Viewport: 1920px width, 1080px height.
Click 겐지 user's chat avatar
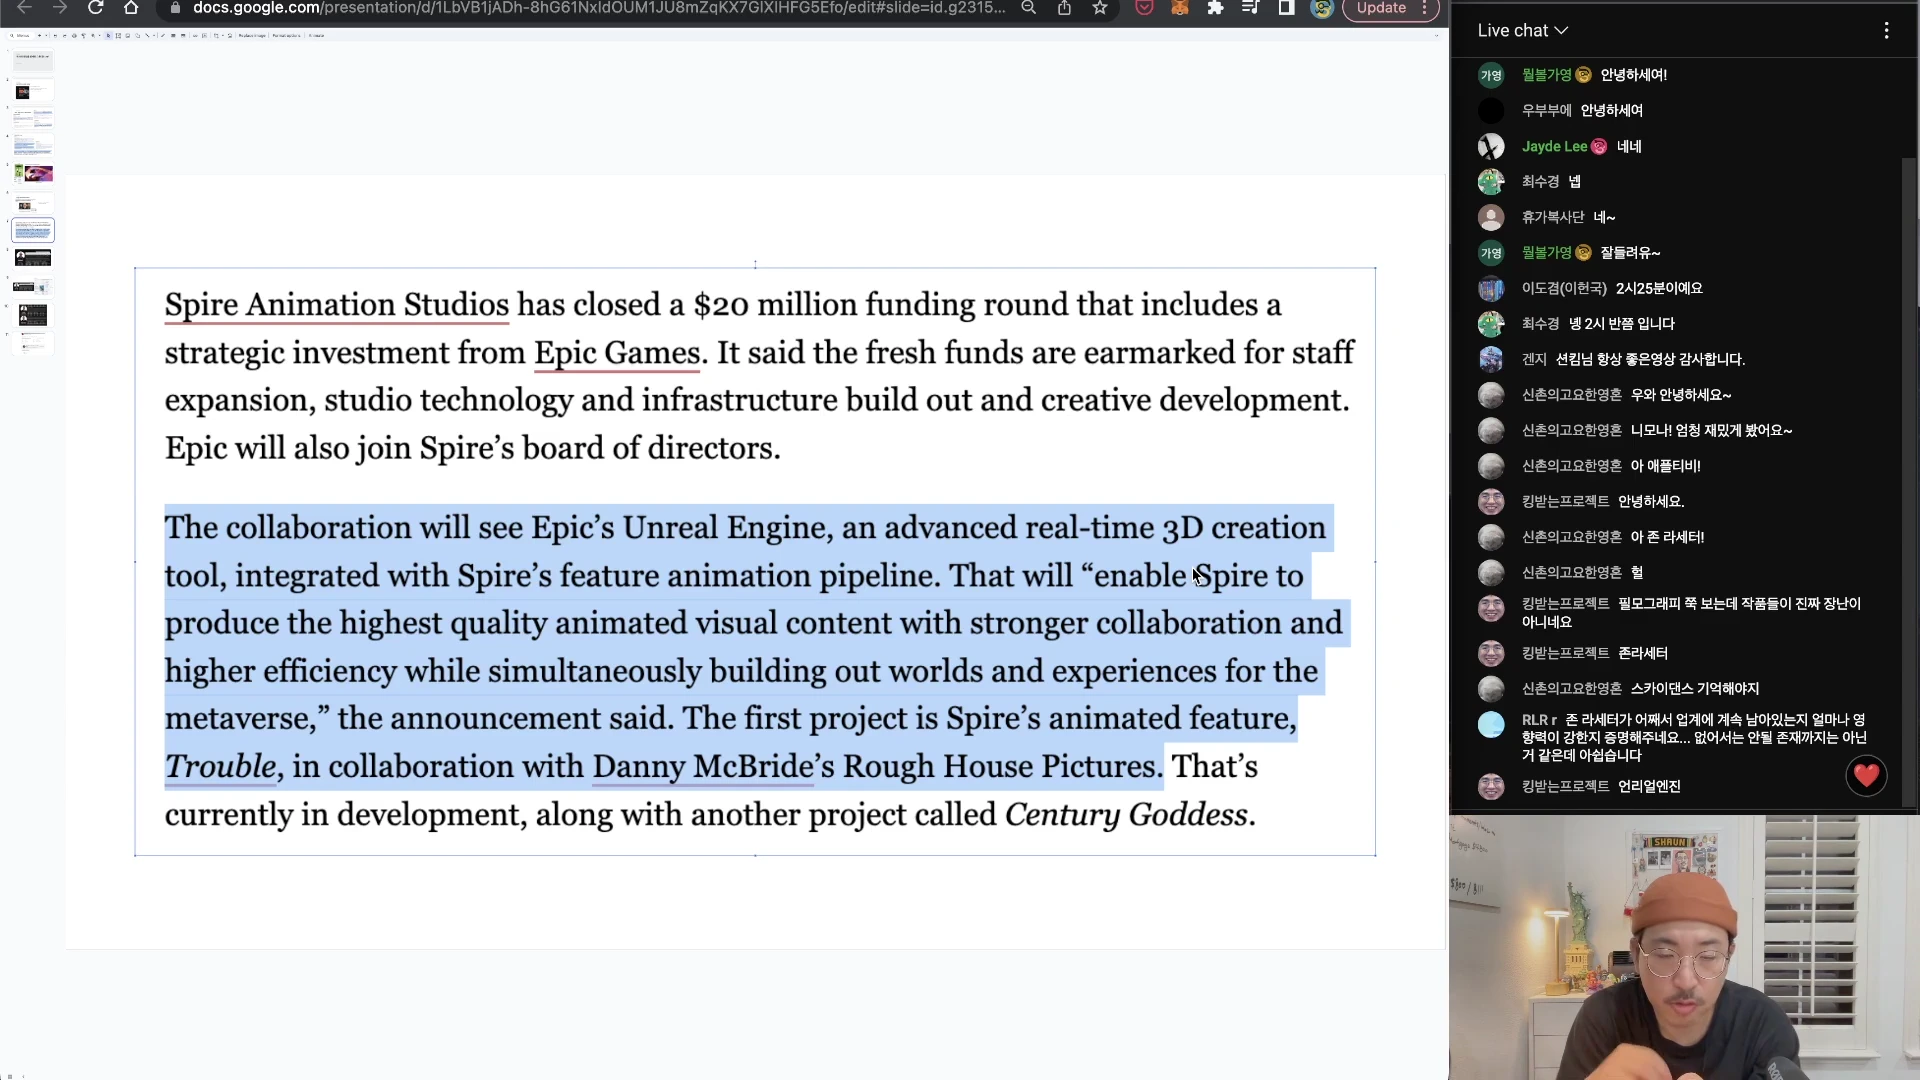click(x=1491, y=360)
